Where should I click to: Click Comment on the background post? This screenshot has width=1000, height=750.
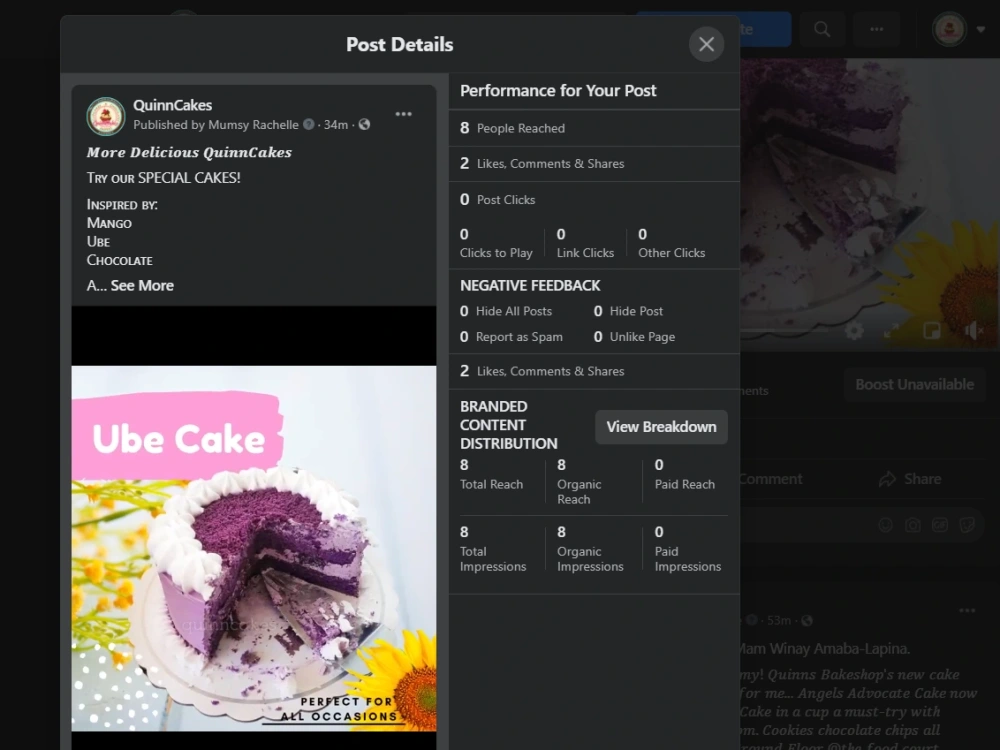point(770,479)
